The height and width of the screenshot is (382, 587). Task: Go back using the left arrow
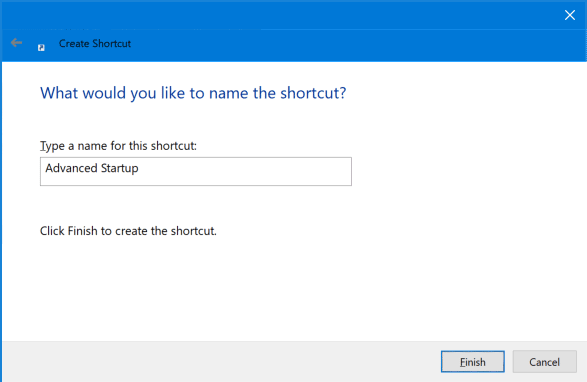16,43
